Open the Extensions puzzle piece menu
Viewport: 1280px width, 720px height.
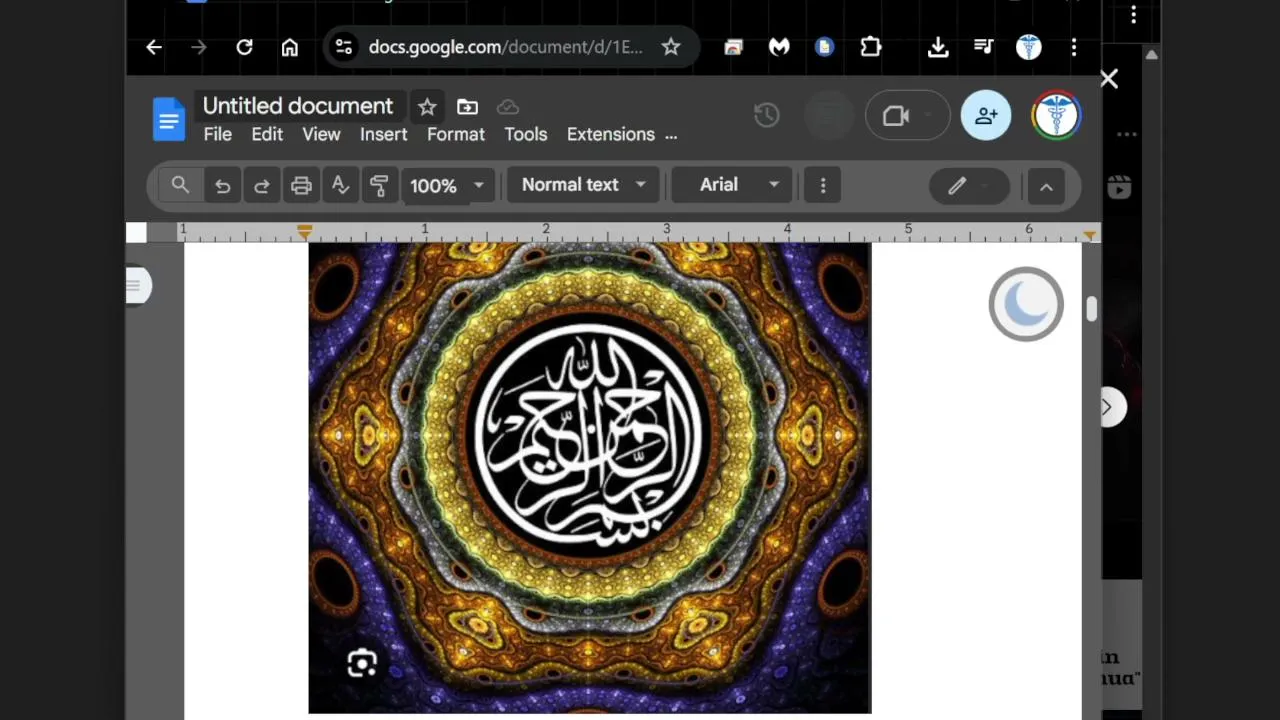[x=871, y=47]
